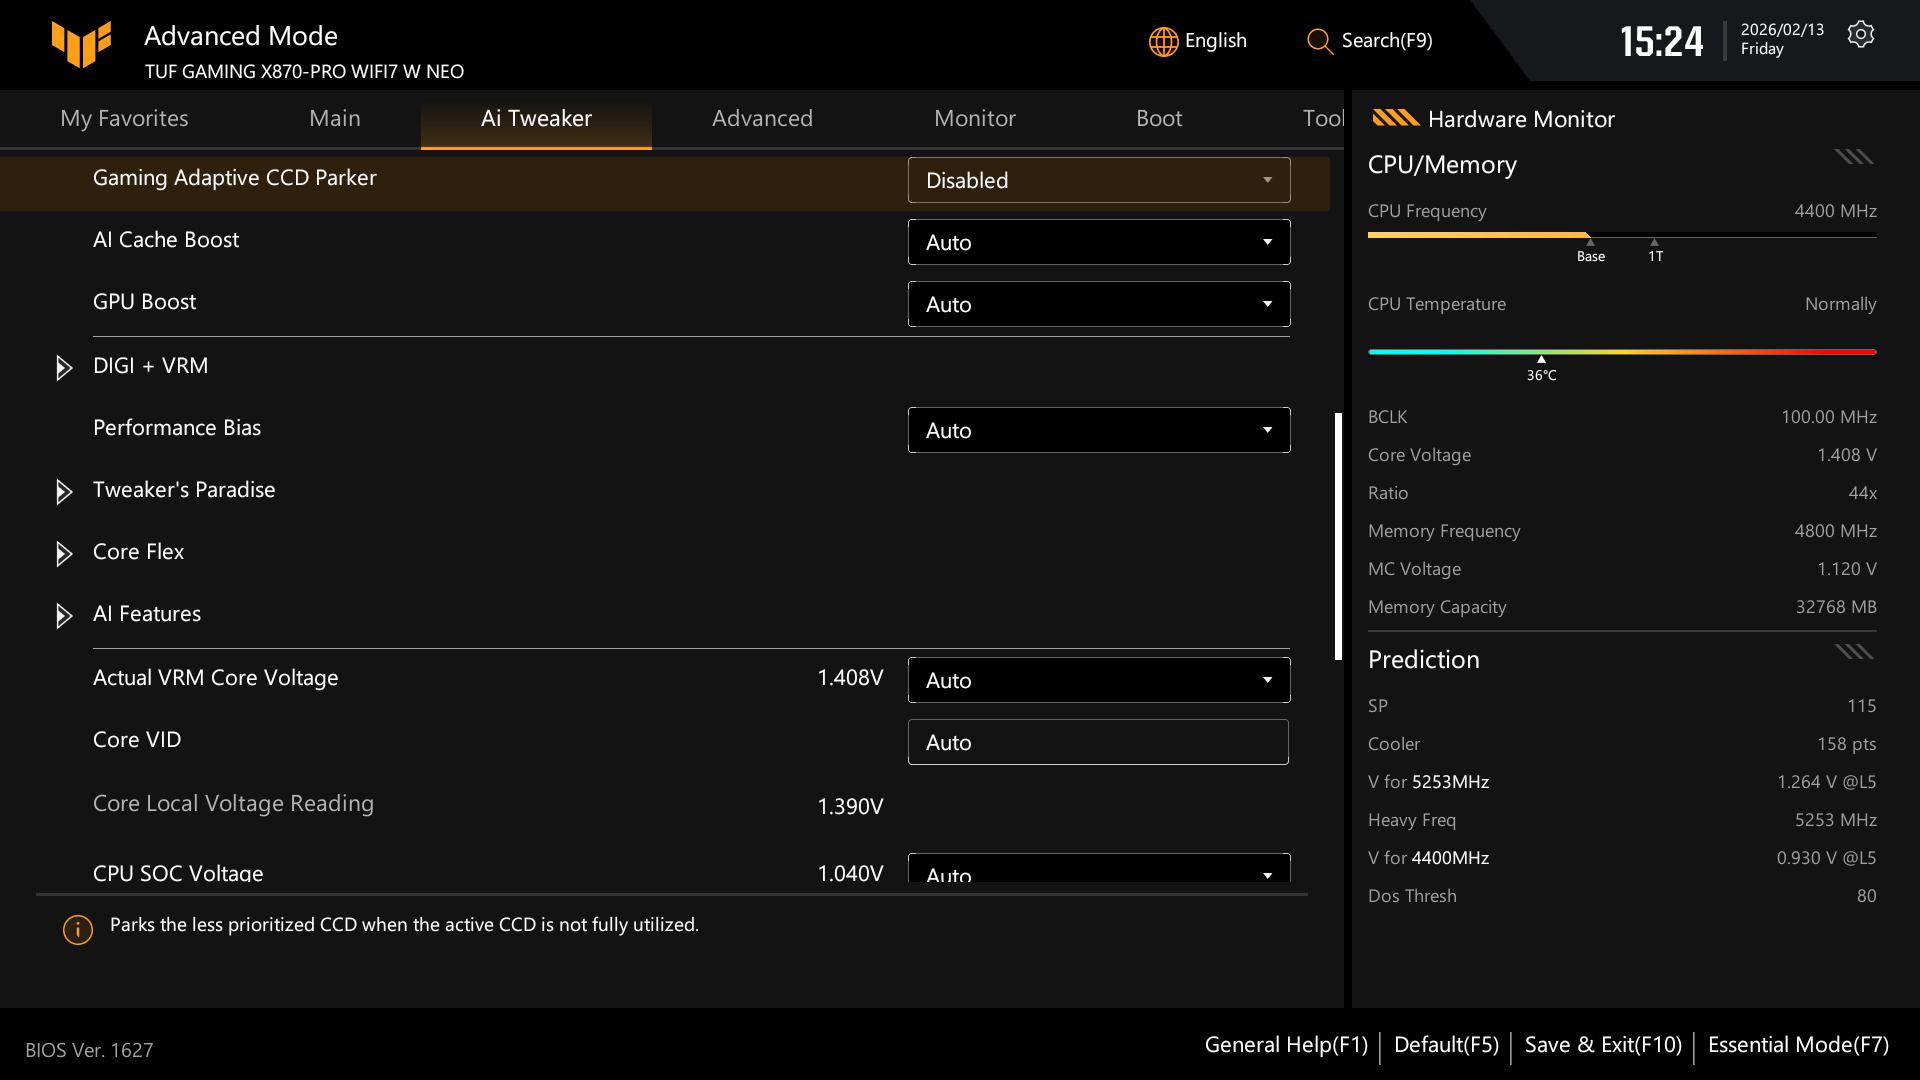Open General Help(F1)

click(x=1286, y=1044)
